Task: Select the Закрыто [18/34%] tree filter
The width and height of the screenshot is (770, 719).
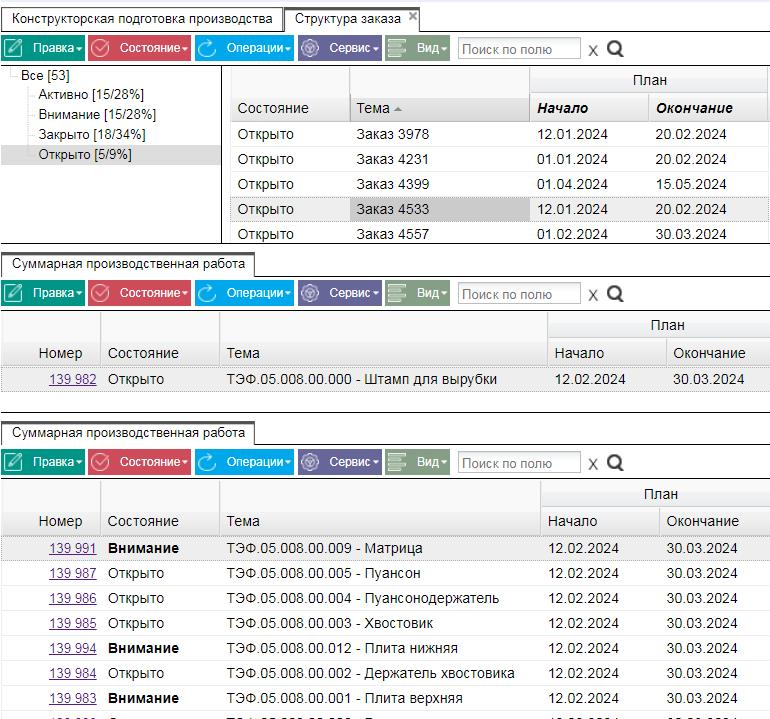Action: pyautogui.click(x=92, y=135)
